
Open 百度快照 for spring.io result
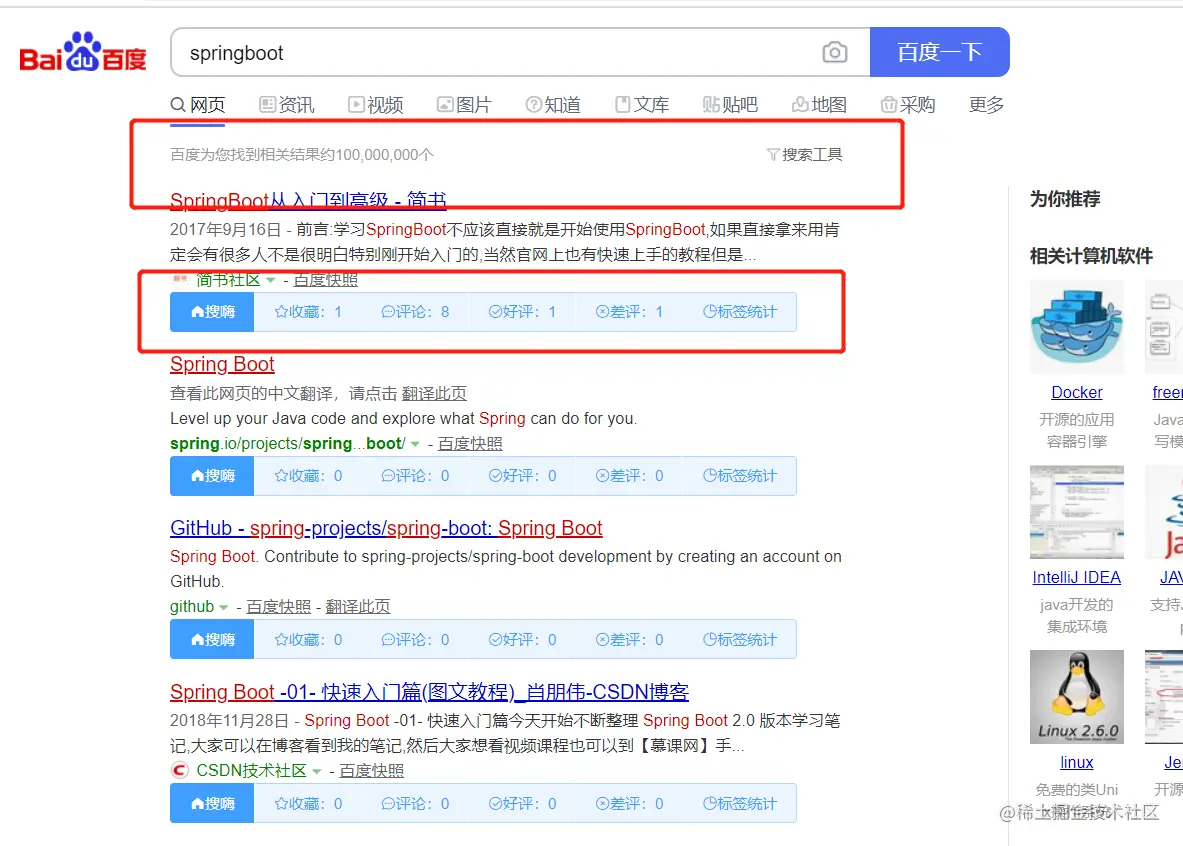tap(470, 444)
